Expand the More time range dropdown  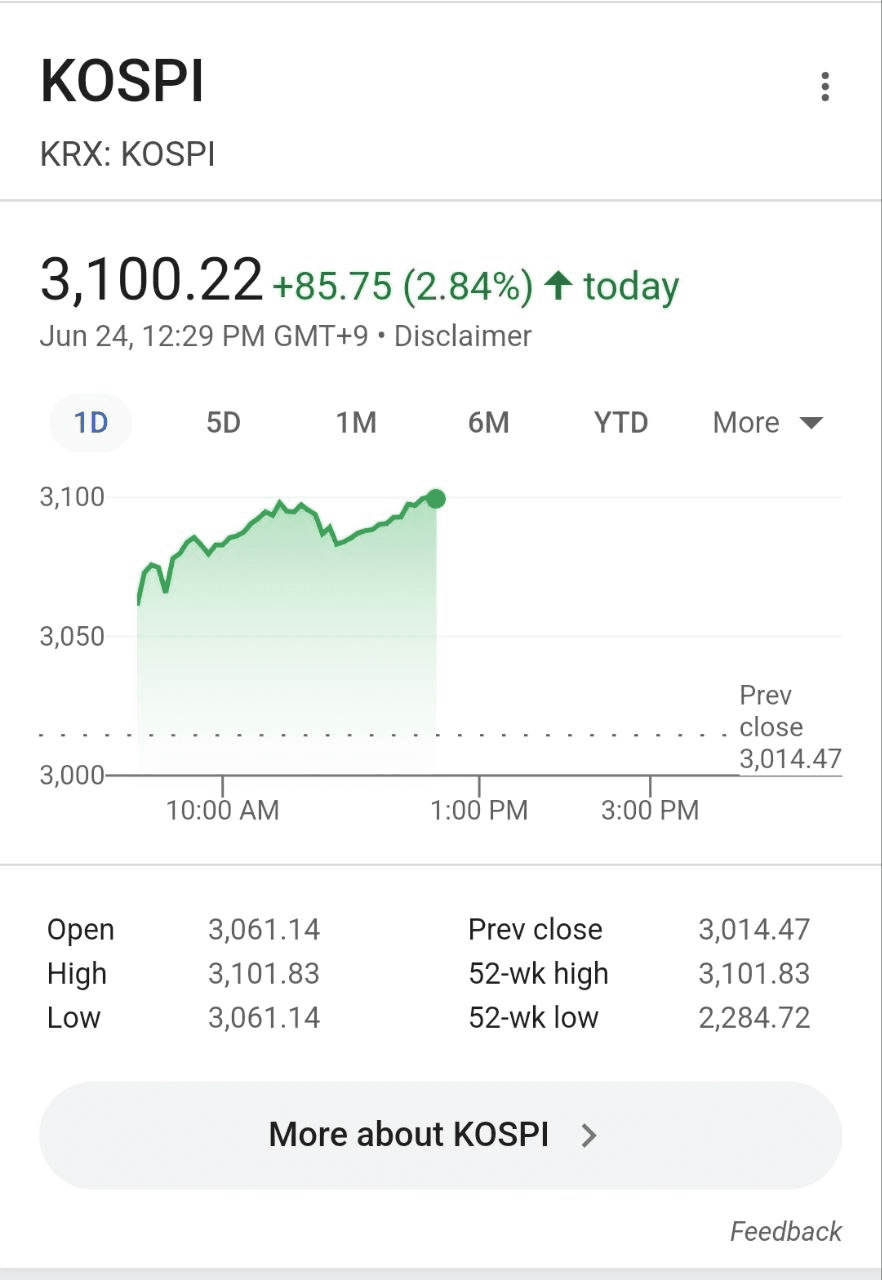tap(768, 423)
